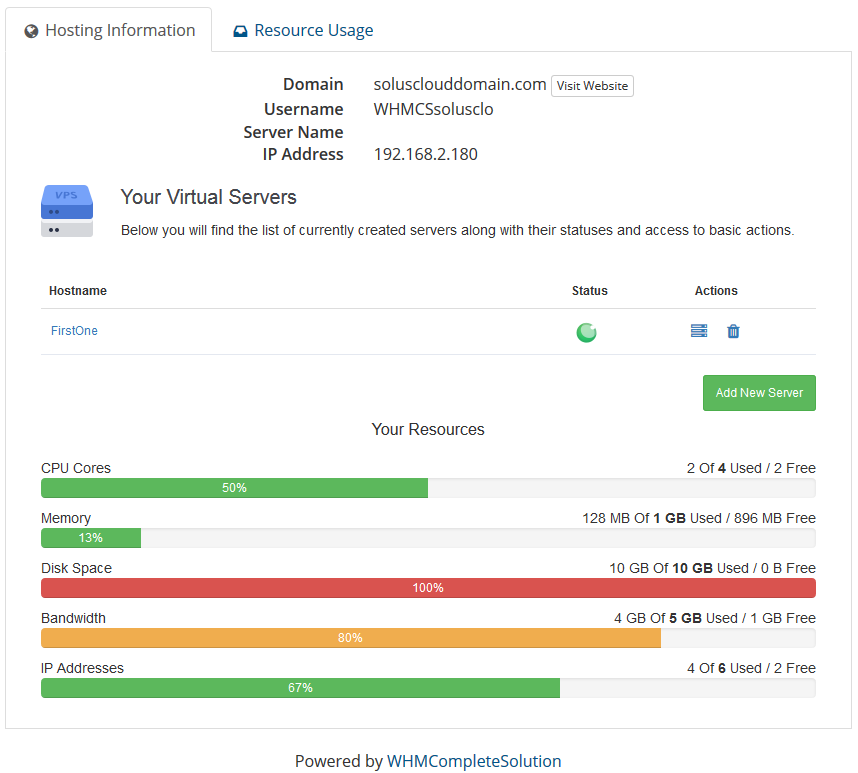The height and width of the screenshot is (773, 858).
Task: Click the Visit Website button
Action: tap(592, 86)
